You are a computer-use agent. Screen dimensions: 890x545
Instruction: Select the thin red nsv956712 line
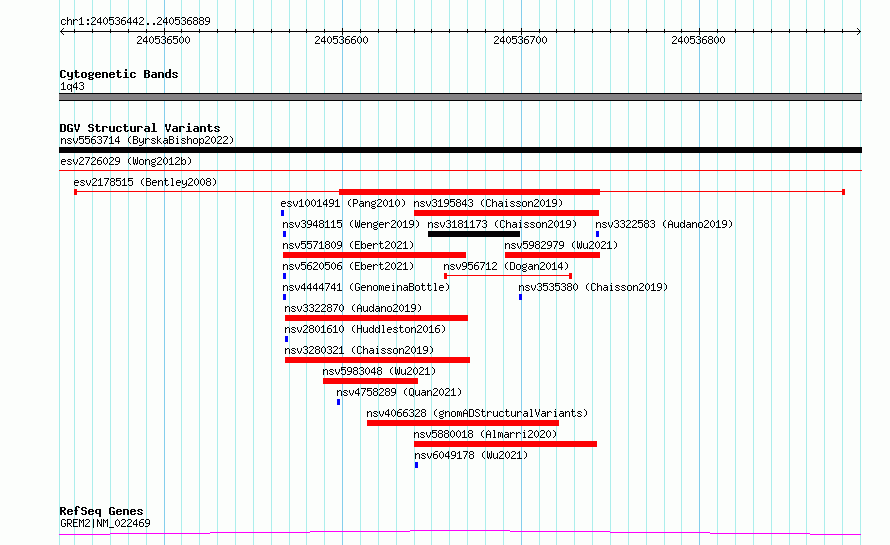pyautogui.click(x=508, y=276)
